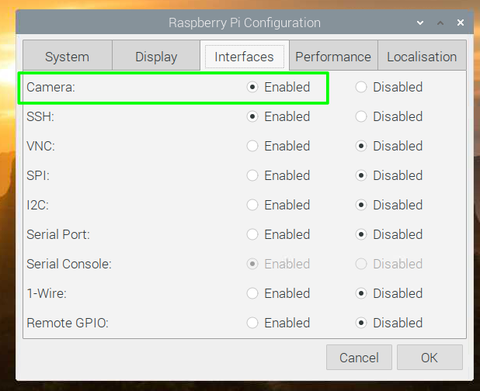The width and height of the screenshot is (480, 391).
Task: Enable the Serial Port
Action: [x=252, y=234]
